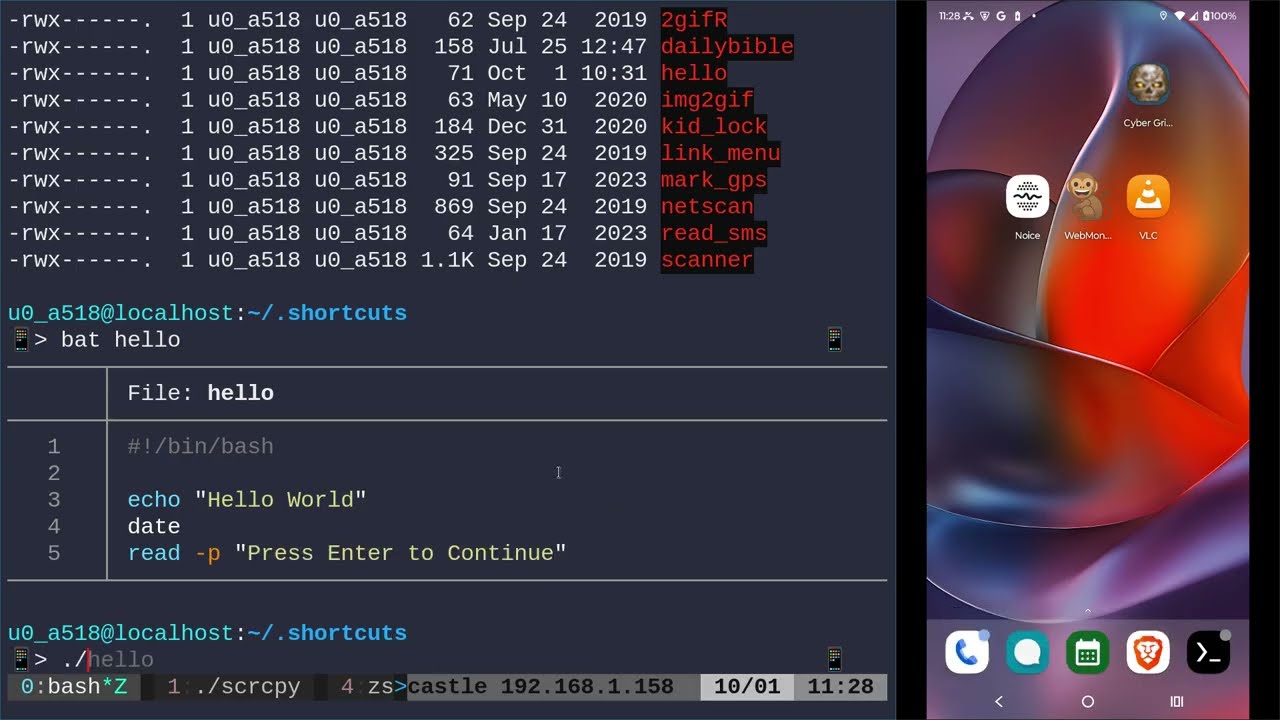Click the 1.1K size of scanner
The width and height of the screenshot is (1280, 720).
pos(447,260)
